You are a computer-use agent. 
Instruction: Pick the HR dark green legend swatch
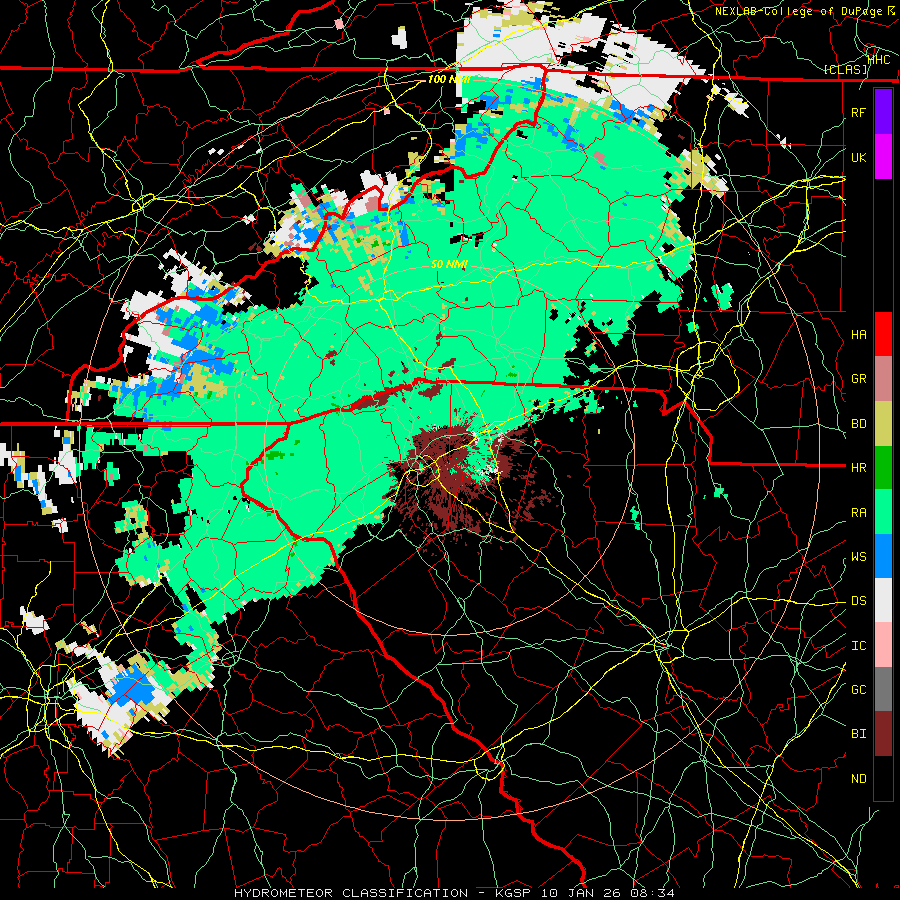pyautogui.click(x=883, y=467)
